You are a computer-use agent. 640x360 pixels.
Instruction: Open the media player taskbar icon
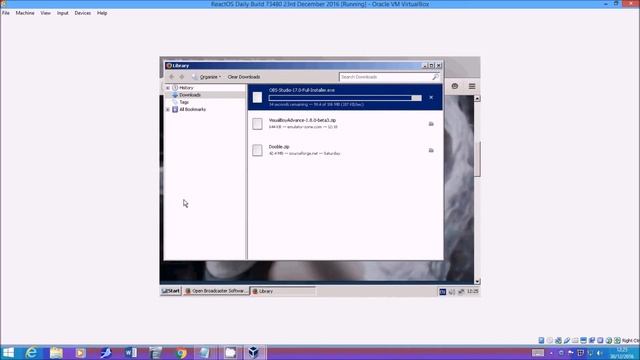point(81,353)
